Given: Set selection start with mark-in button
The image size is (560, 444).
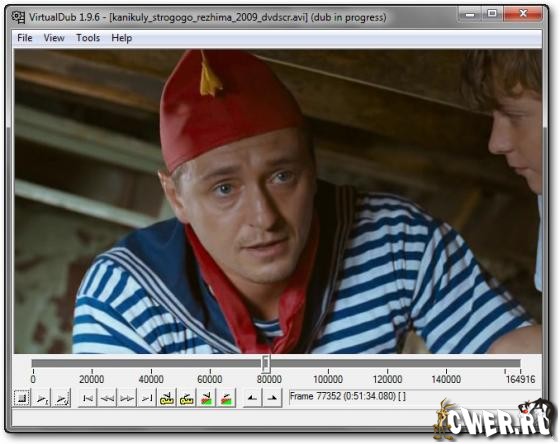Looking at the screenshot, I should pos(252,398).
